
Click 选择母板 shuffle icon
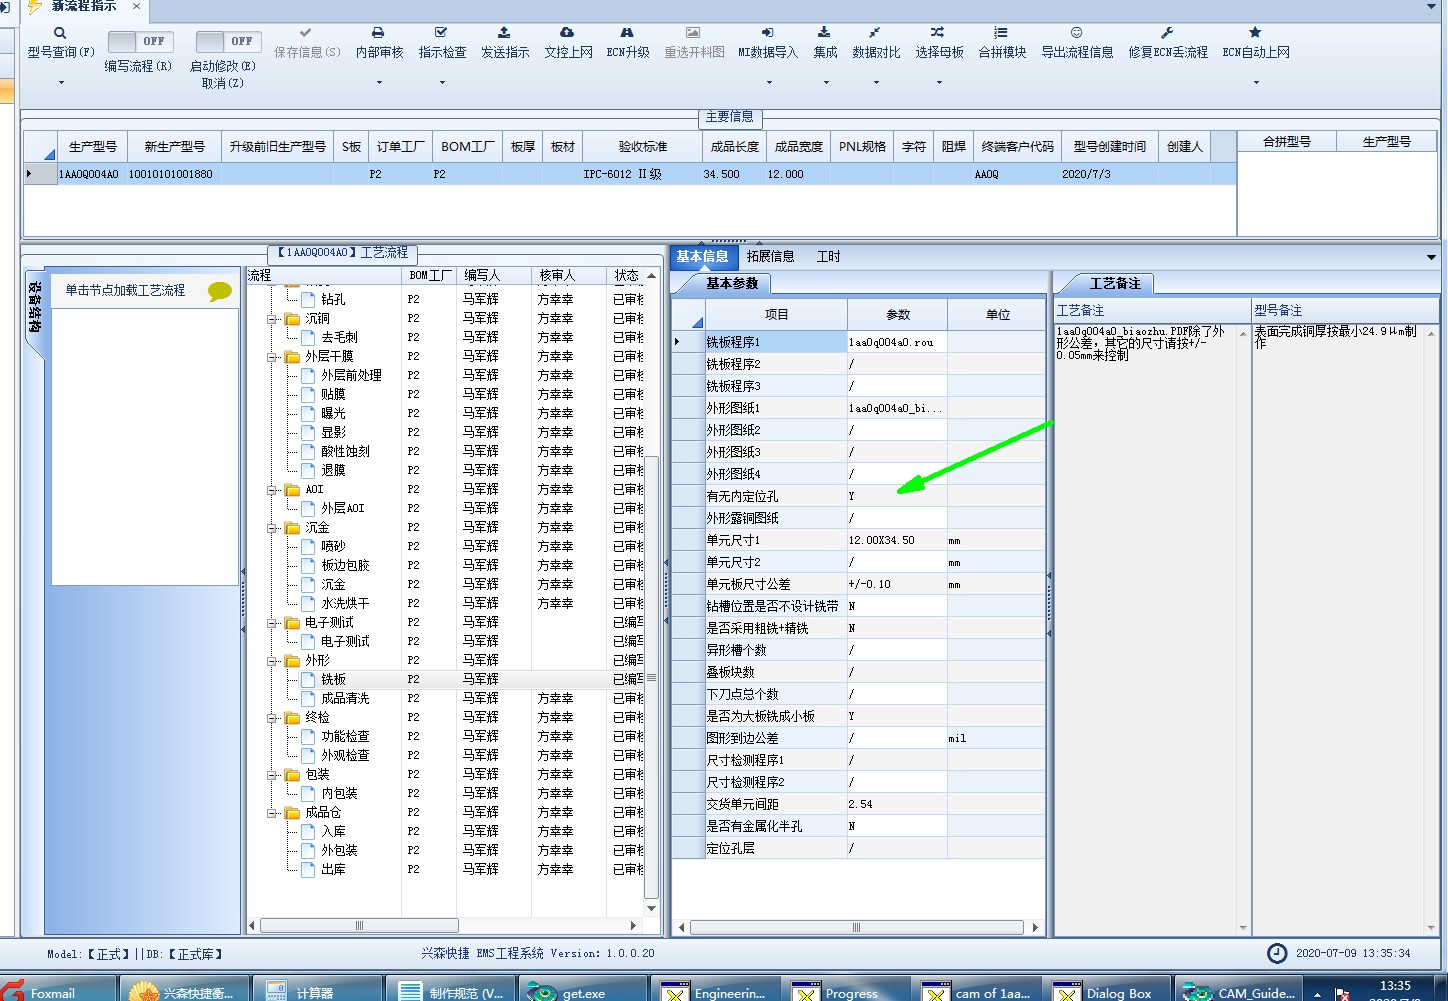coord(937,33)
